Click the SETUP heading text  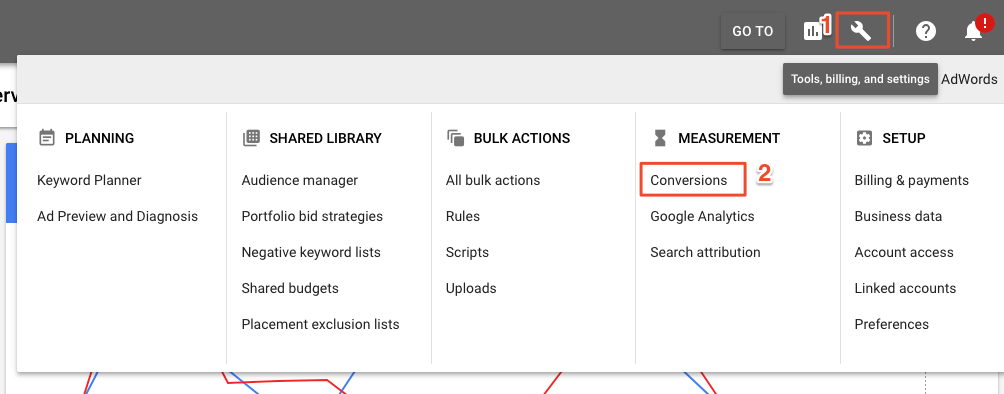coord(904,138)
